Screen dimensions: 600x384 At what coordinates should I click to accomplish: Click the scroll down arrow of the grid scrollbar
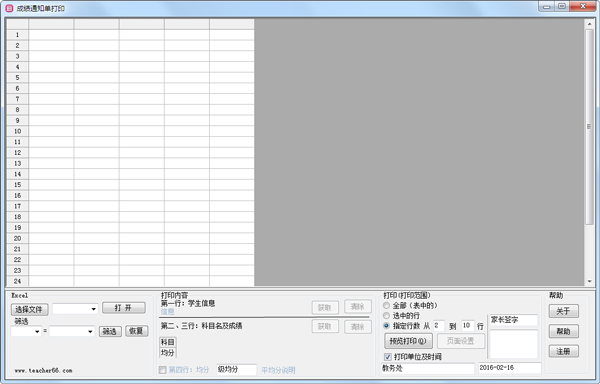click(589, 281)
